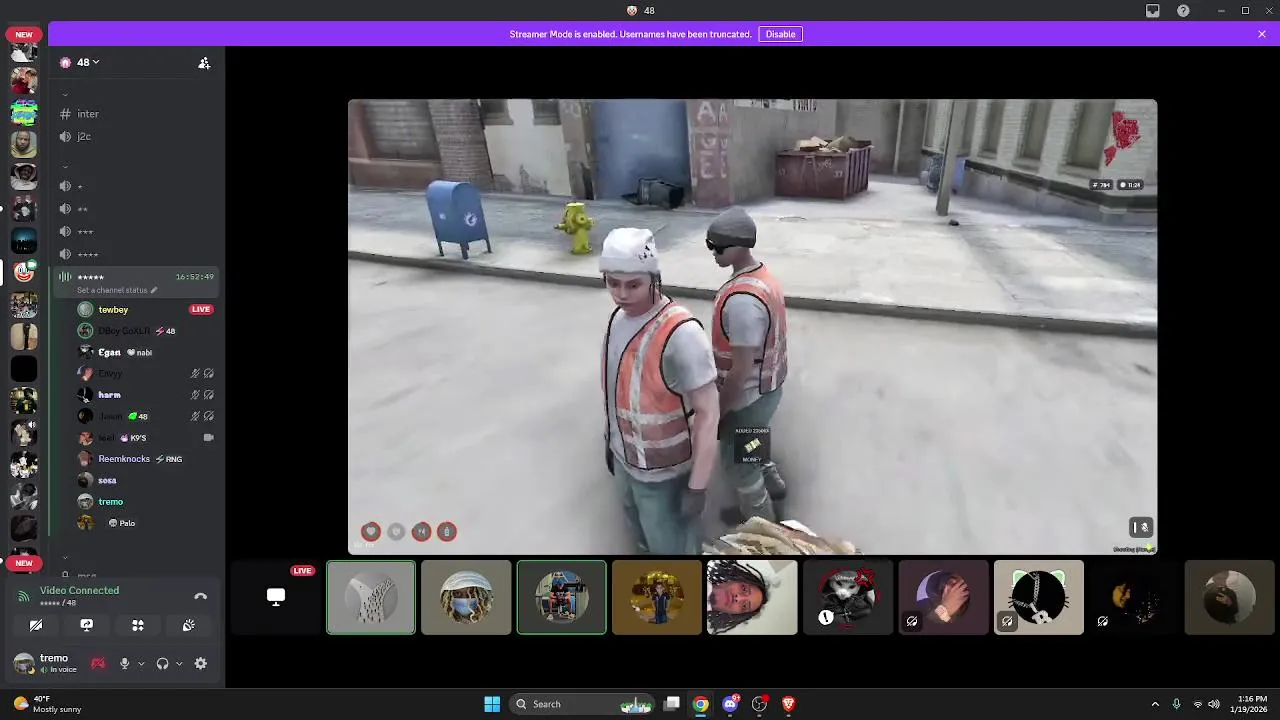Open Google Chrome from the taskbar
This screenshot has width=1280, height=720.
click(x=701, y=704)
